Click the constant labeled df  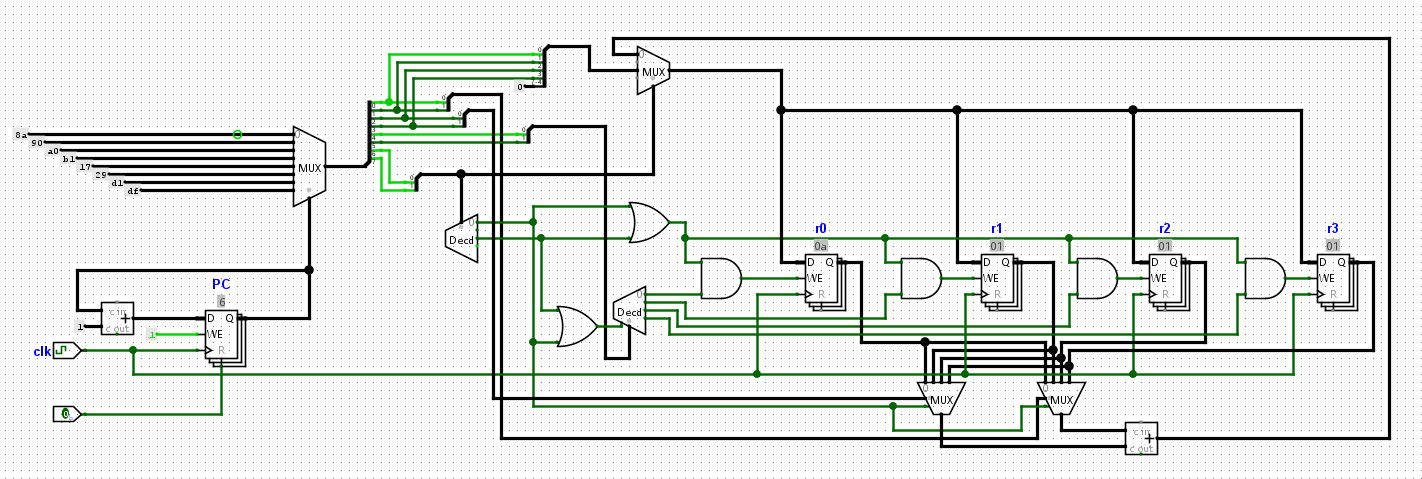pos(133,190)
